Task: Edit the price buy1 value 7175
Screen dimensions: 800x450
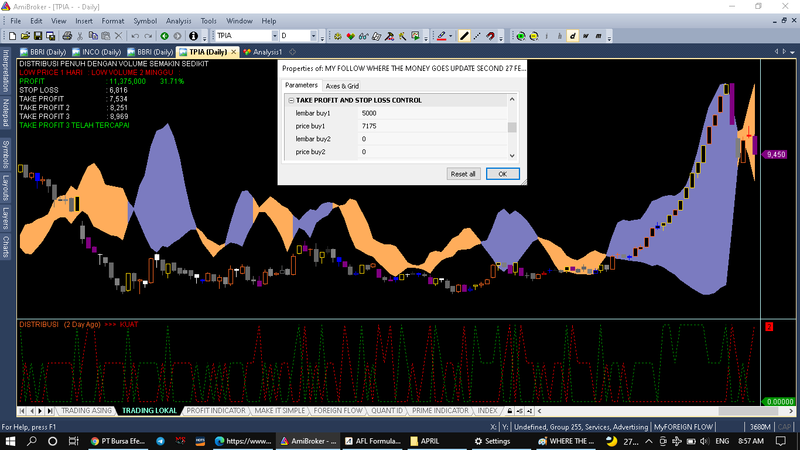Action: click(432, 126)
